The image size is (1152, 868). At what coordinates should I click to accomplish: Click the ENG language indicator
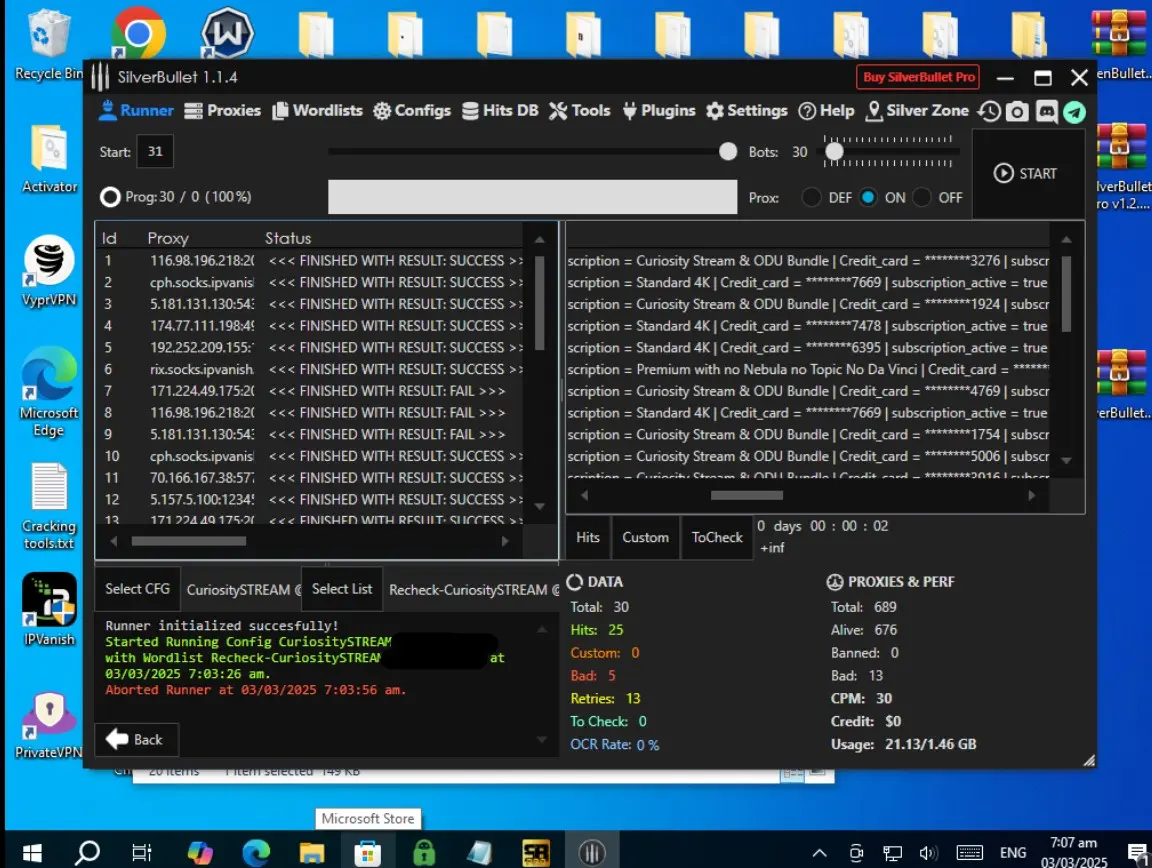click(x=1012, y=853)
